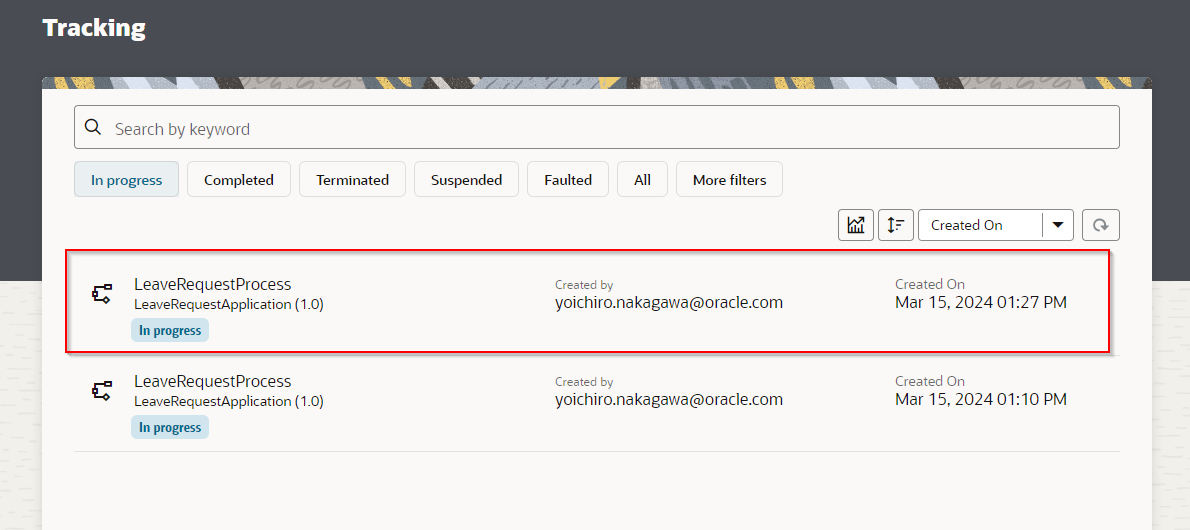Click process icon of 01:10 PM instance
Screen dimensions: 1190x530
click(x=102, y=391)
